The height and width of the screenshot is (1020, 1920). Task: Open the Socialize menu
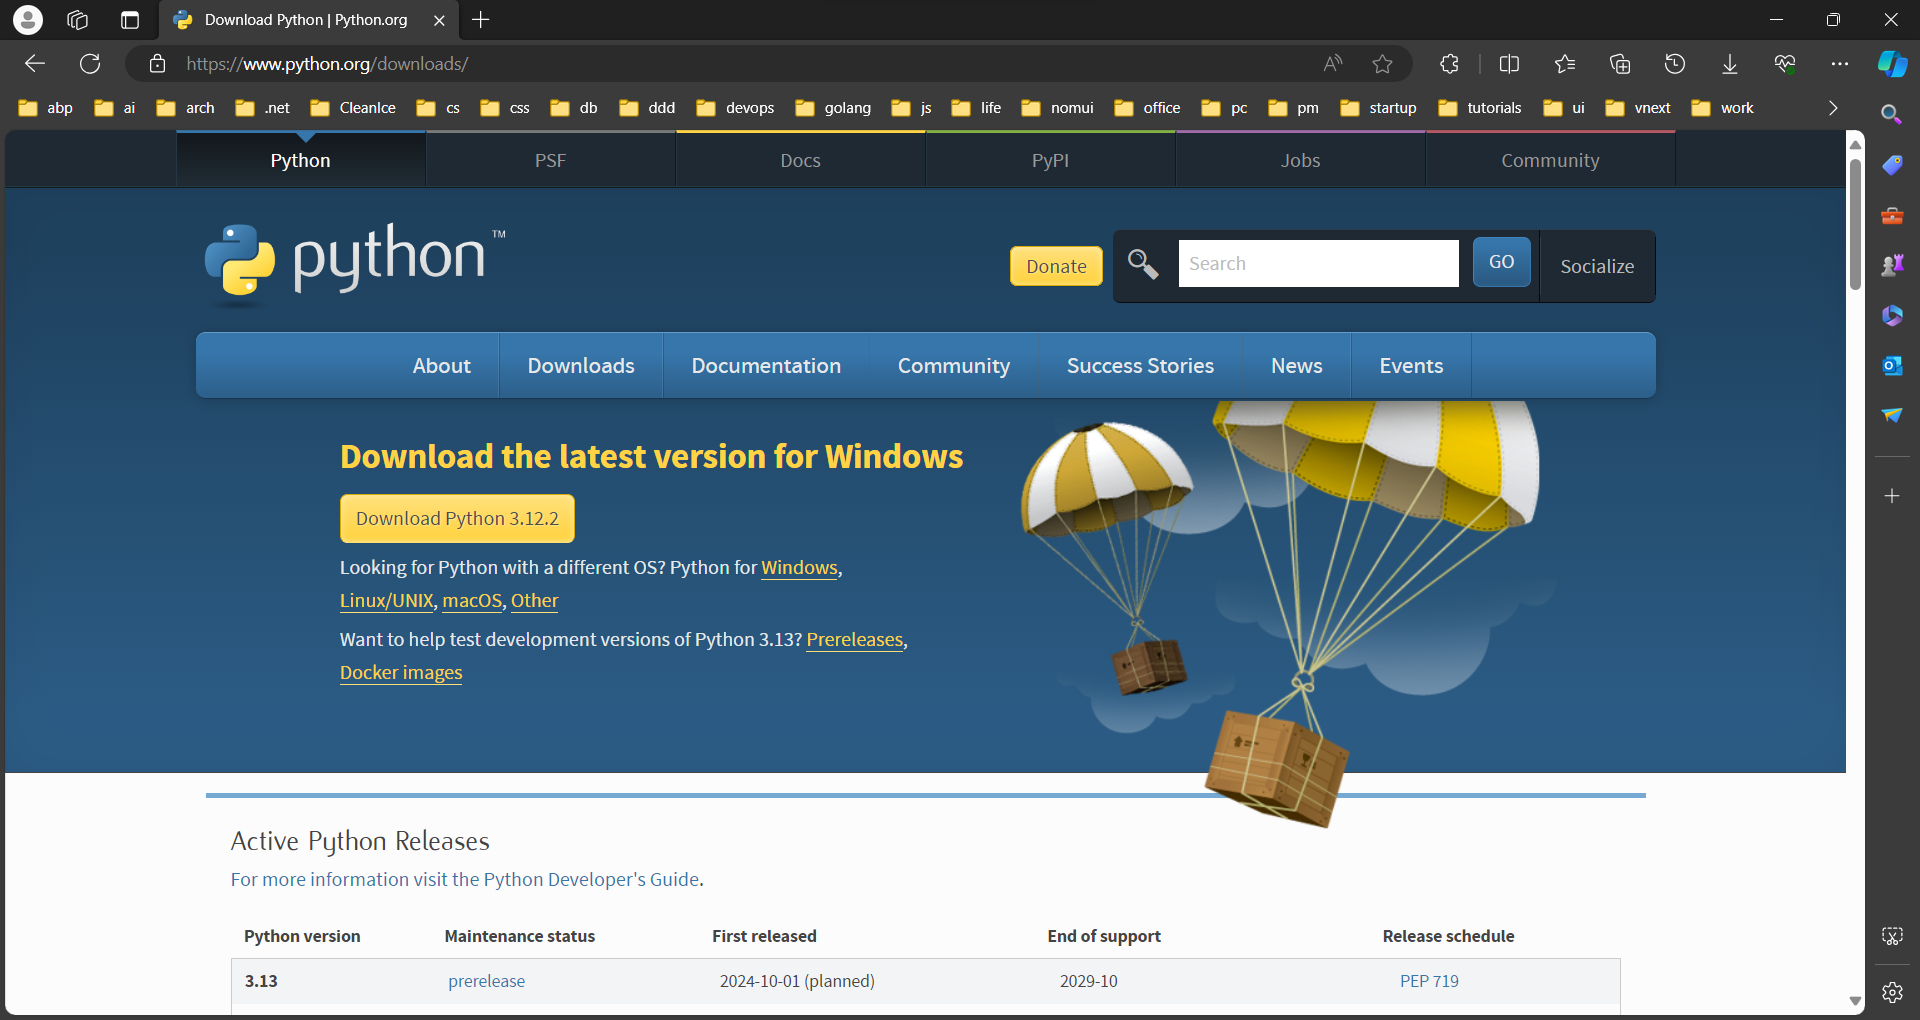coord(1597,266)
